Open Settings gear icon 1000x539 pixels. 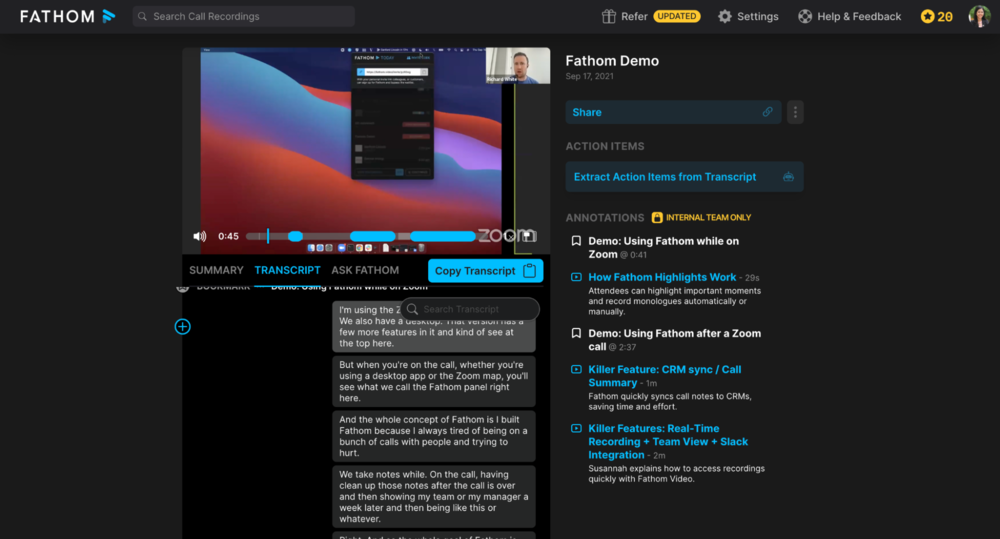point(724,17)
